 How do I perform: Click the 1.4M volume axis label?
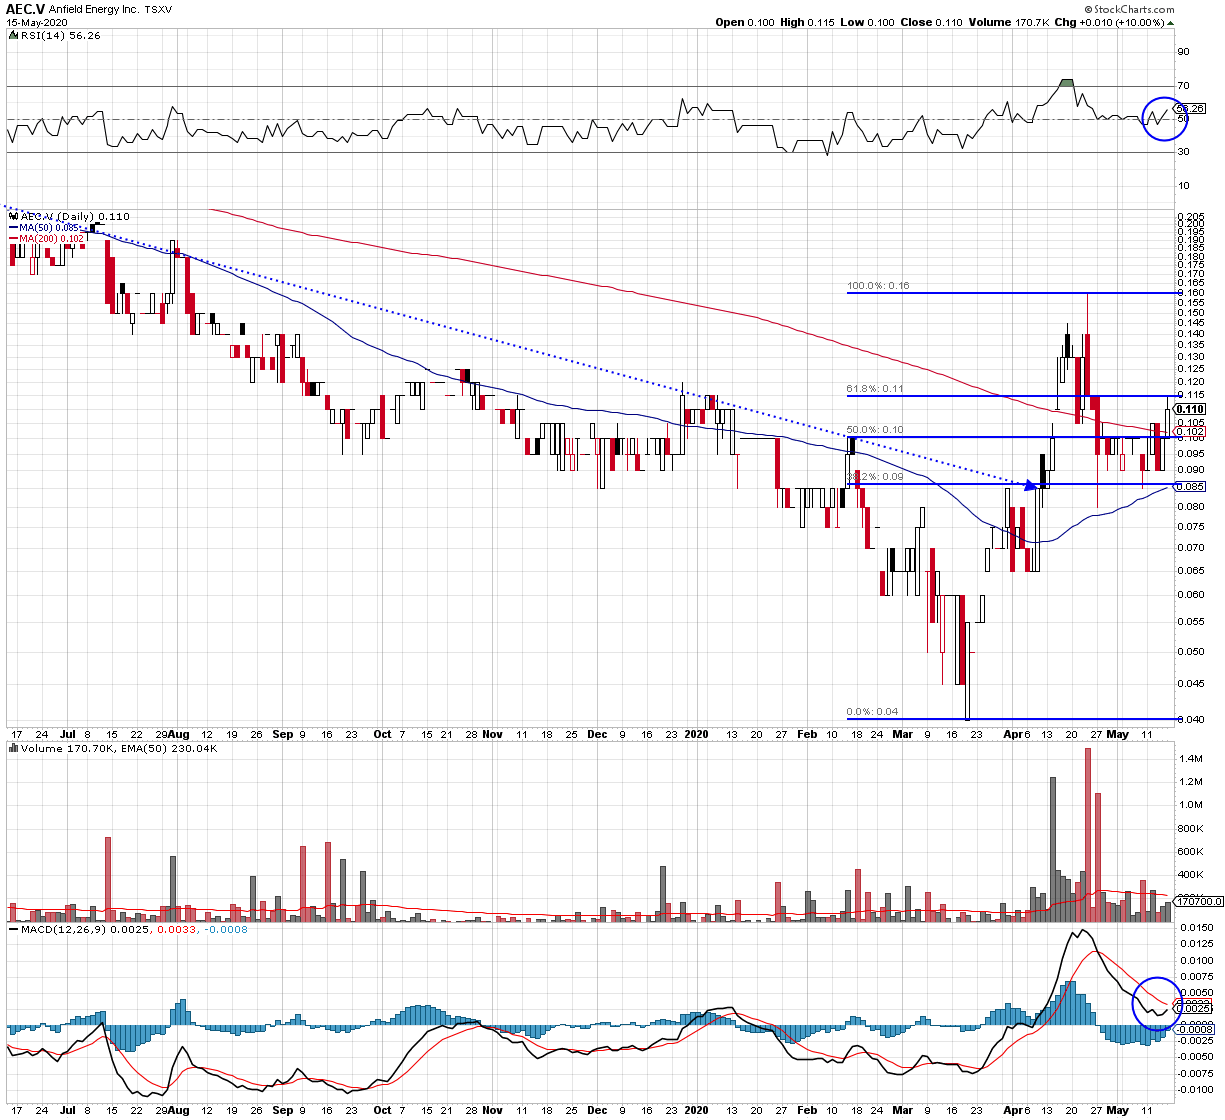pos(1190,759)
